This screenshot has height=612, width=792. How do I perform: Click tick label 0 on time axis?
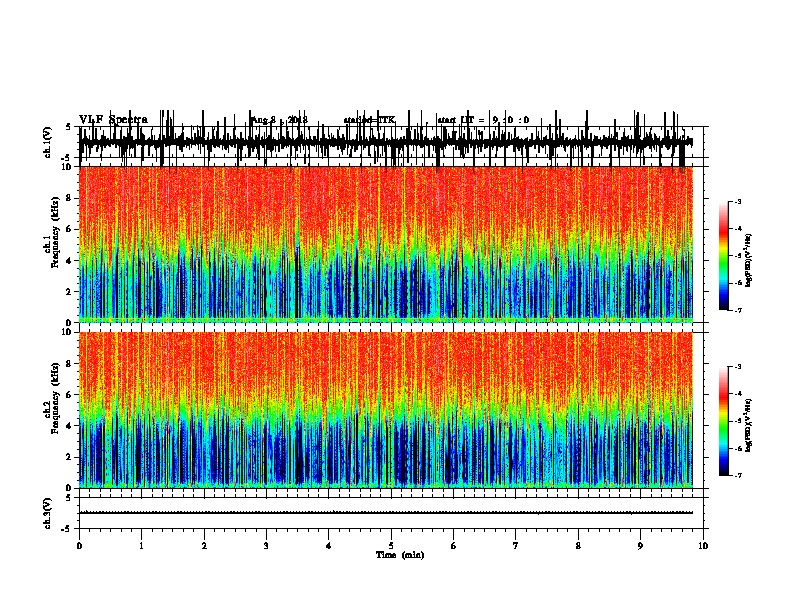coord(79,546)
